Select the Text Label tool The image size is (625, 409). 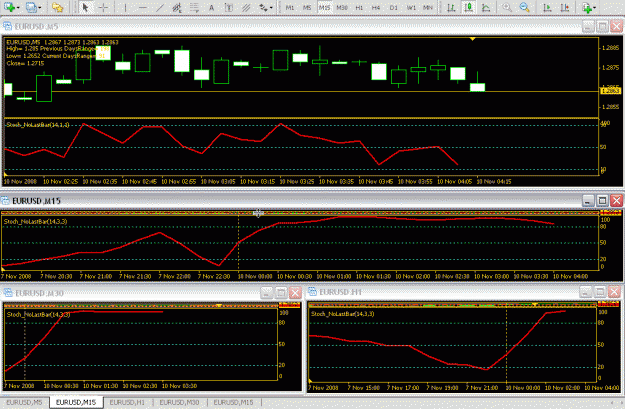point(229,7)
